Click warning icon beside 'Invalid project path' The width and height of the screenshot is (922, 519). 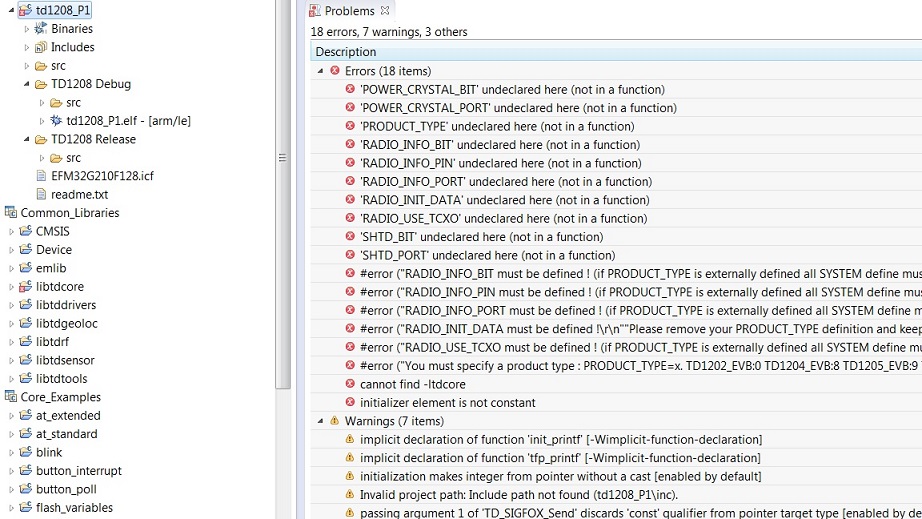coord(350,494)
